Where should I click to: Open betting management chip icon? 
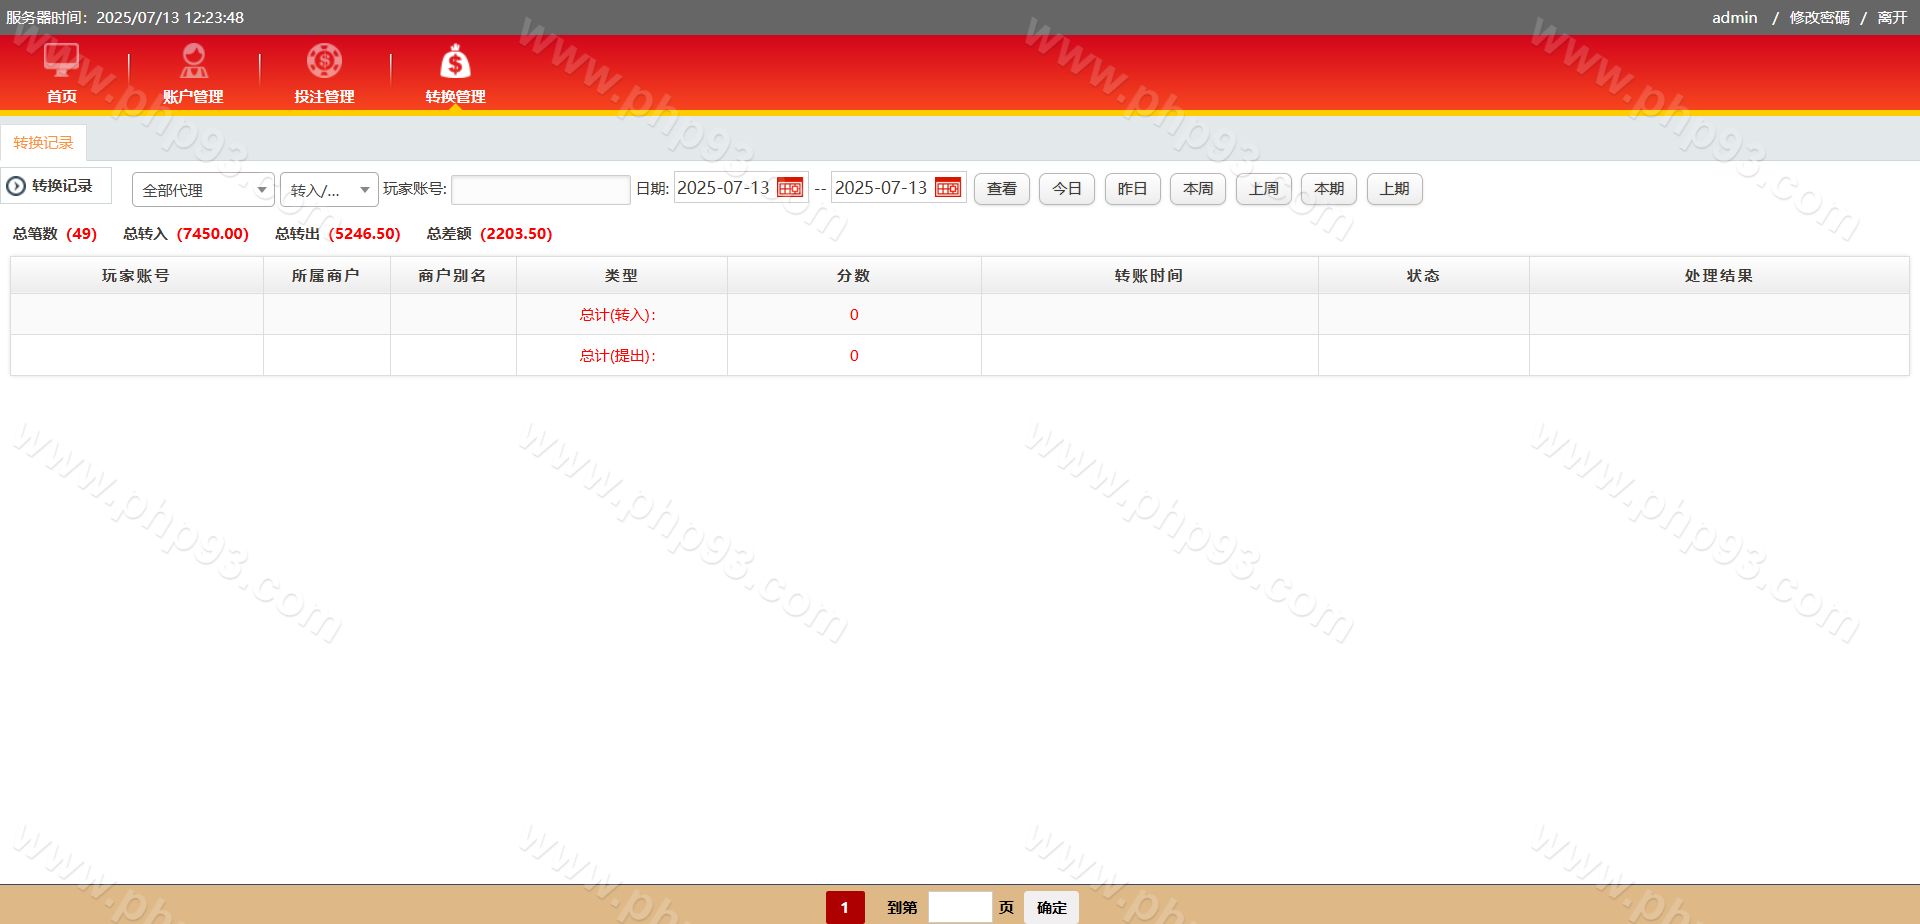(x=324, y=61)
